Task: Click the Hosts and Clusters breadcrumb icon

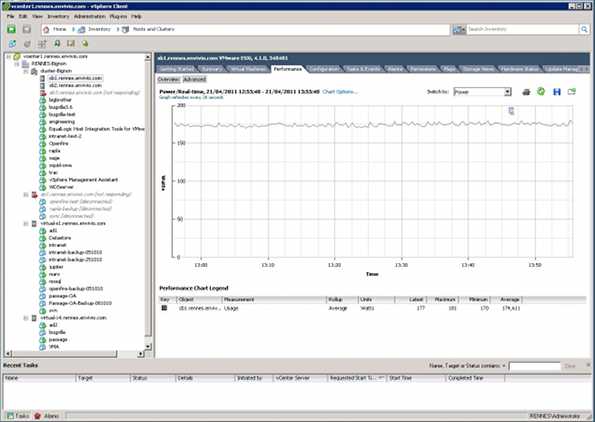Action: click(125, 29)
